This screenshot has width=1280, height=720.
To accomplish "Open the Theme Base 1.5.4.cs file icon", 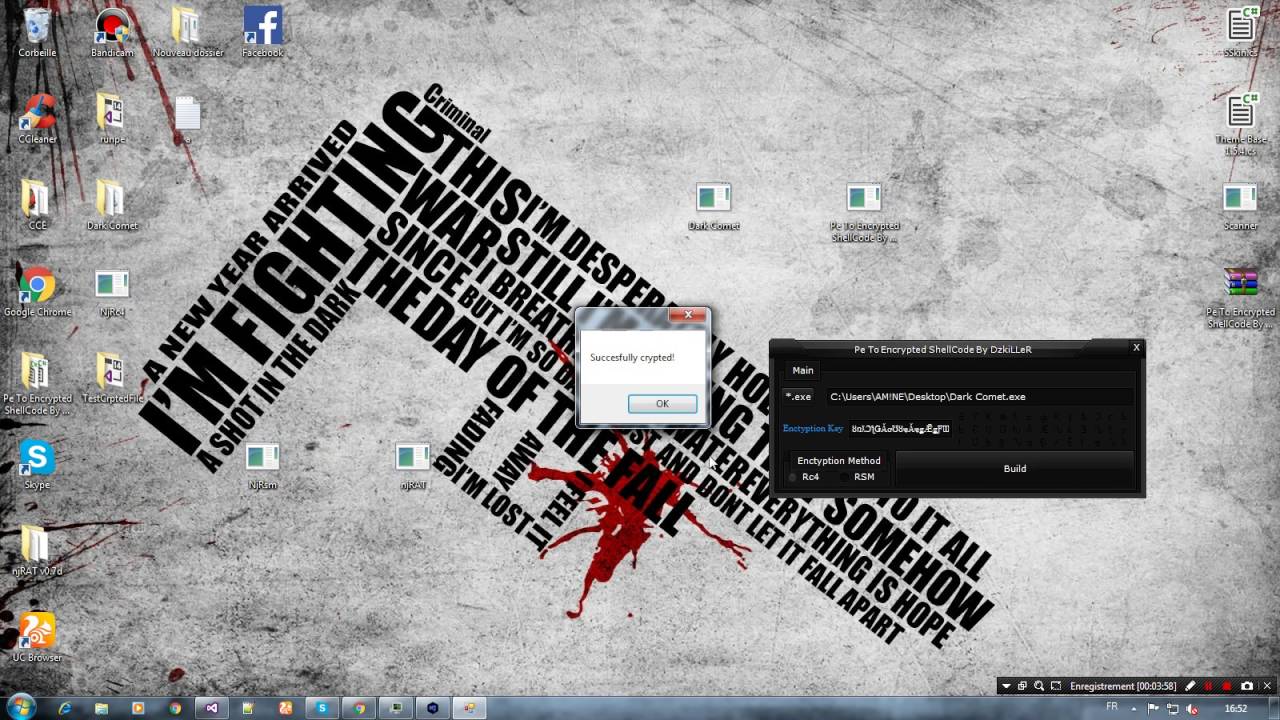I will (1241, 125).
